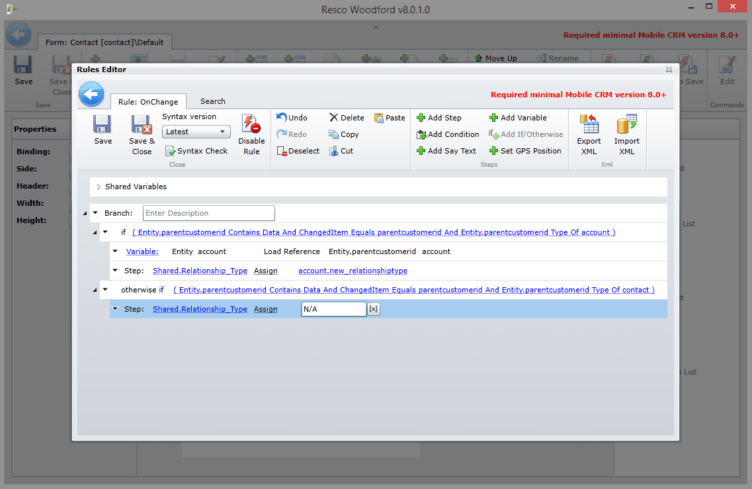Click Add Step in toolbar
The image size is (752, 489).
click(439, 117)
